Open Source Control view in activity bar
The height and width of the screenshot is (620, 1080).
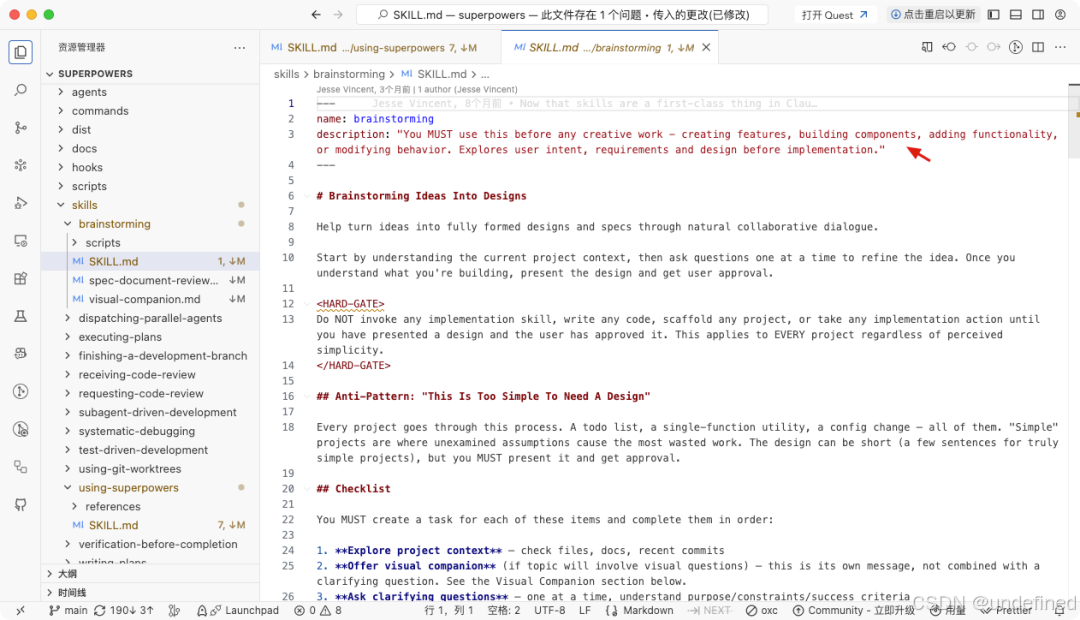[x=21, y=127]
